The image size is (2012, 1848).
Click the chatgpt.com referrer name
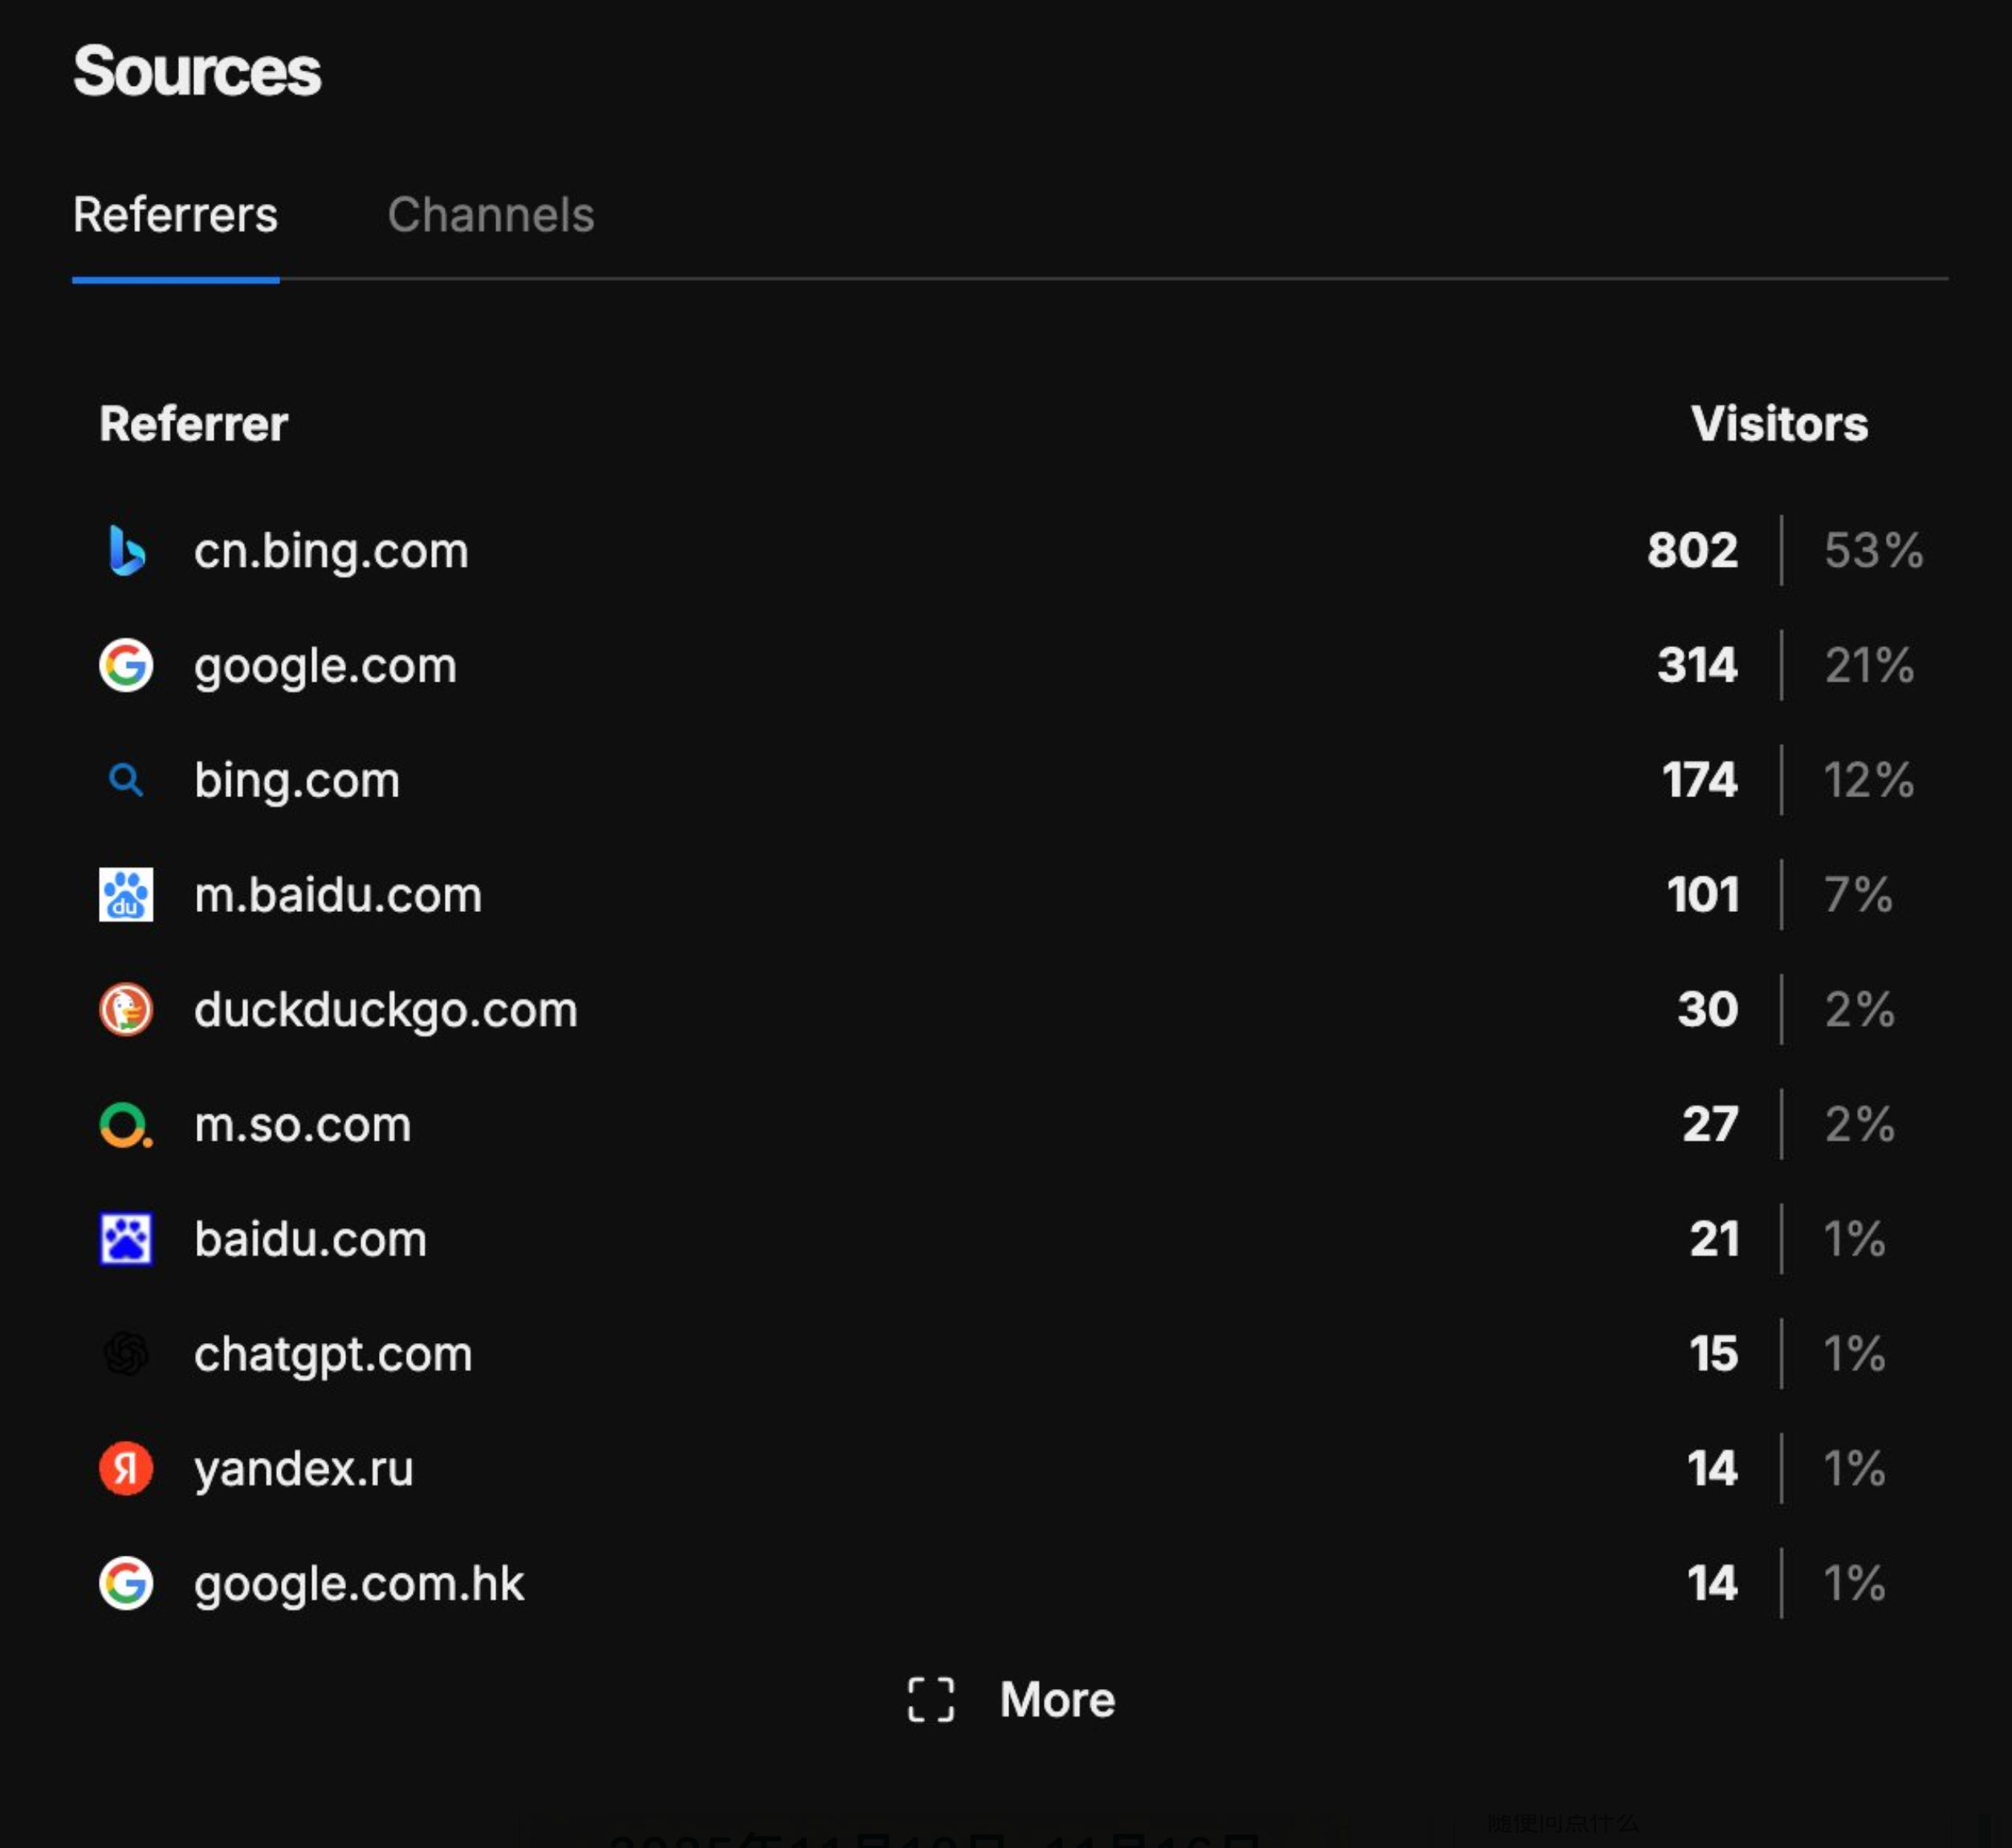(332, 1355)
